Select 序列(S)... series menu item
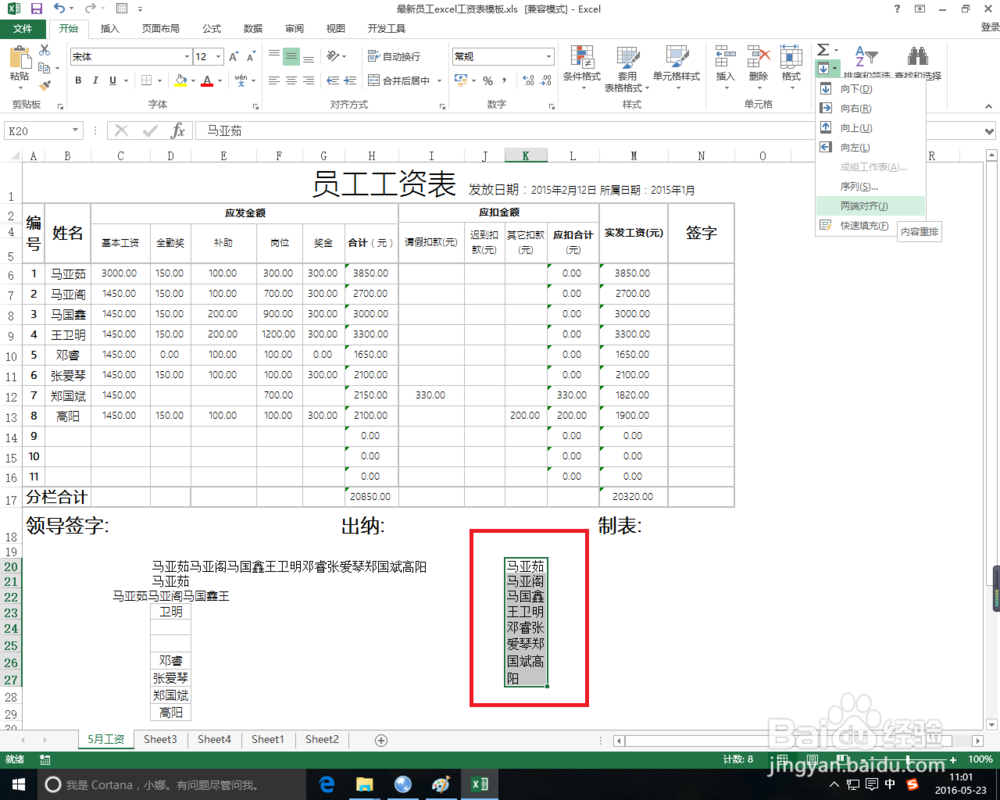Image resolution: width=1000 pixels, height=800 pixels. click(x=871, y=186)
